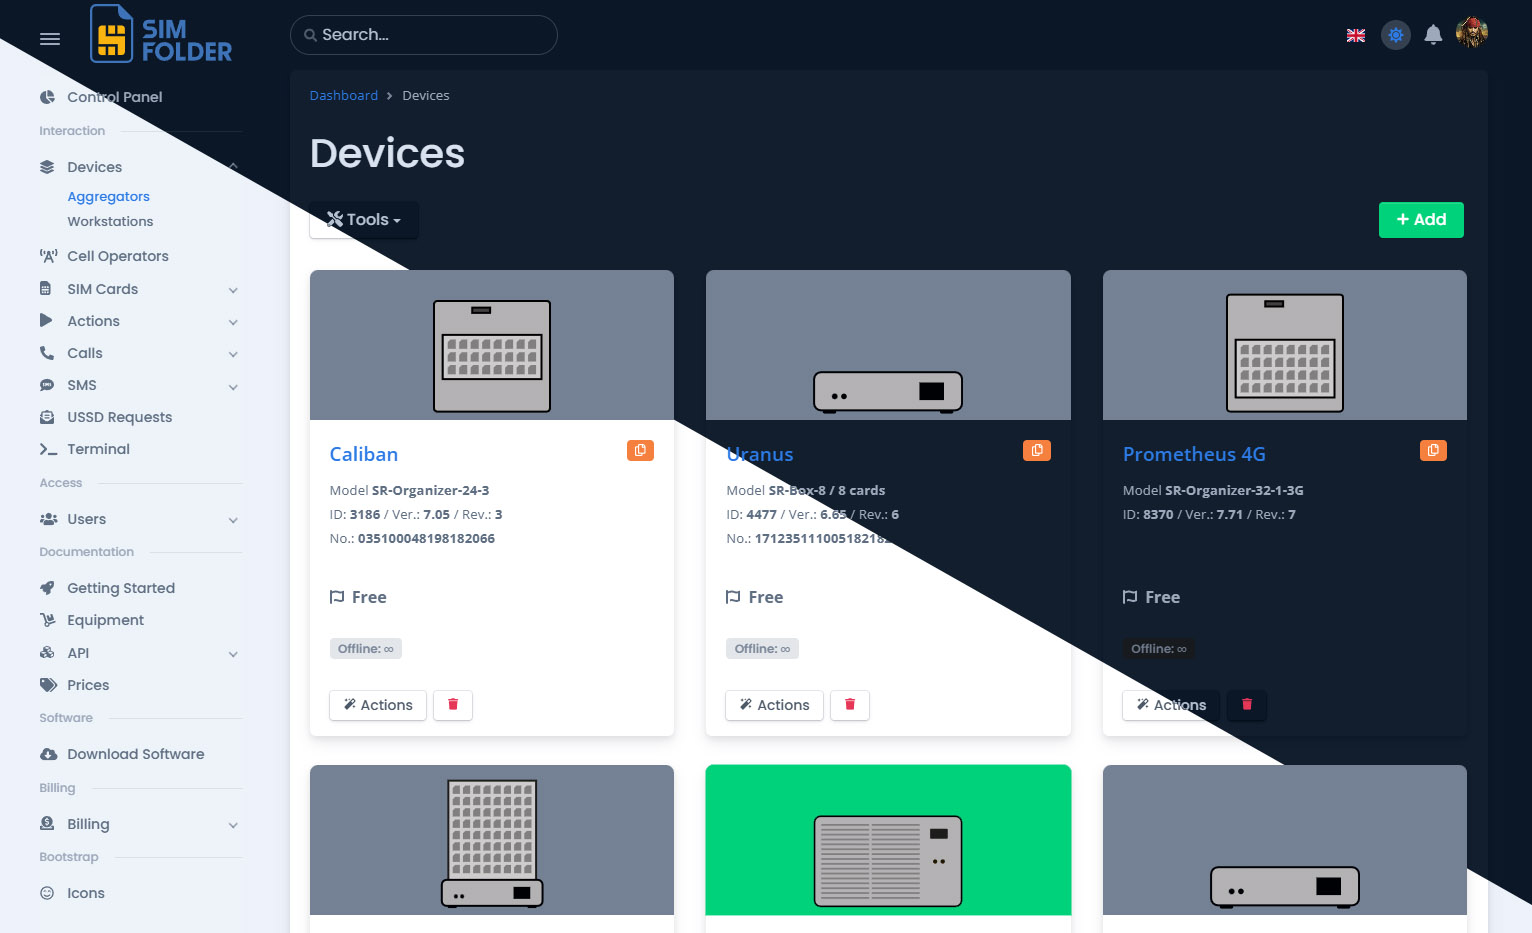1532x933 pixels.
Task: Delete the Caliban device with trash icon
Action: tap(453, 705)
